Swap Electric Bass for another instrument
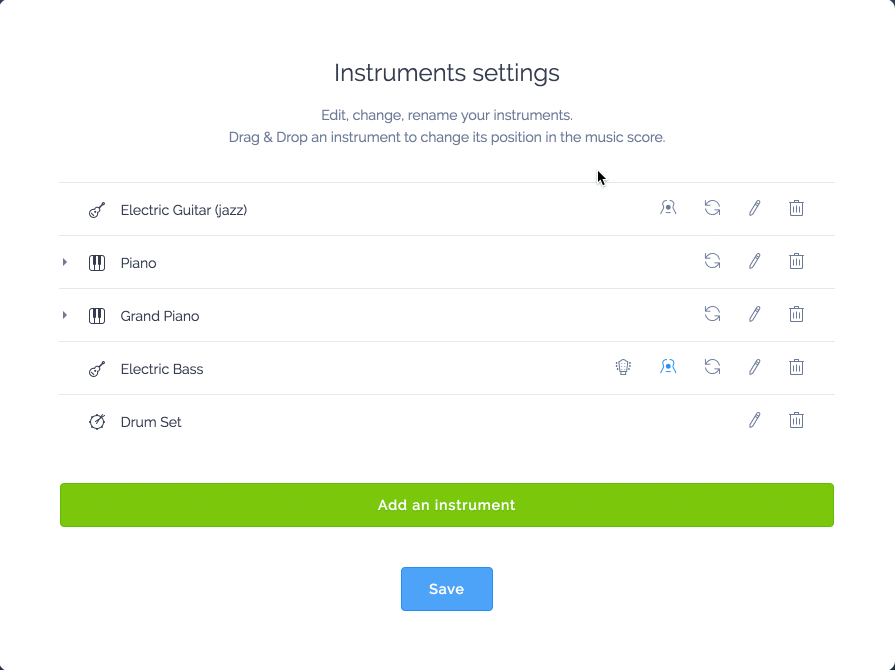This screenshot has height=670, width=895. (x=712, y=367)
